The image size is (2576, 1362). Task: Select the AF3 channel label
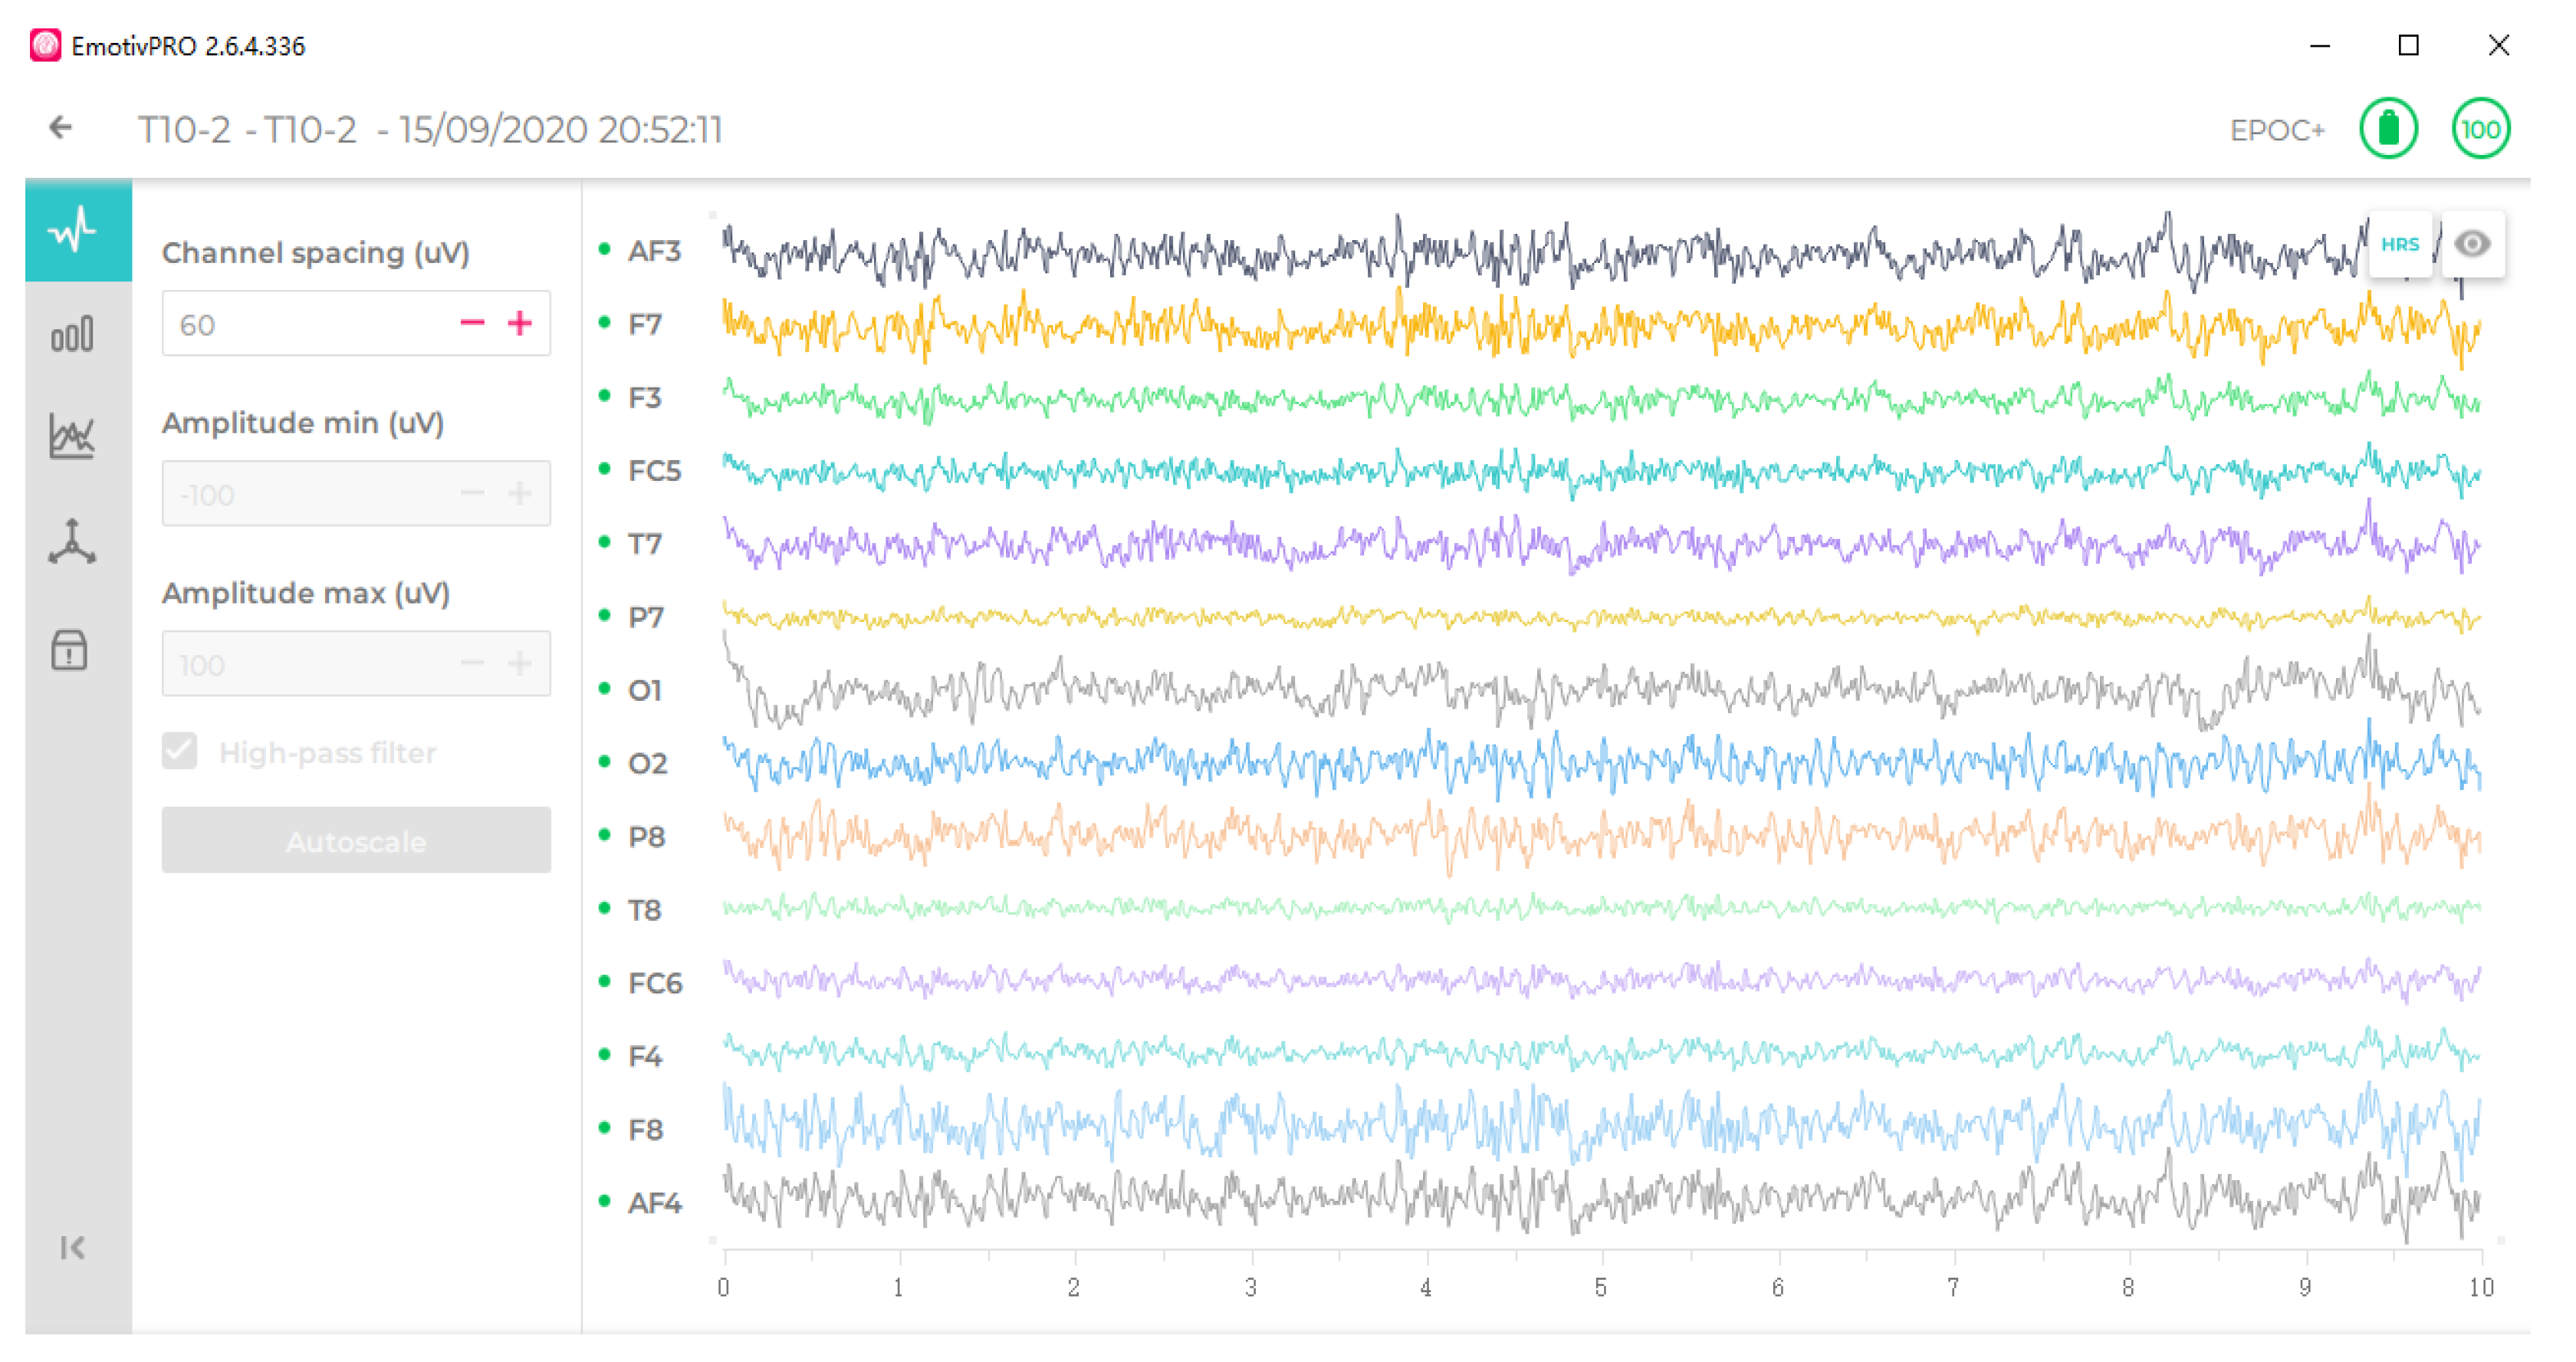654,251
